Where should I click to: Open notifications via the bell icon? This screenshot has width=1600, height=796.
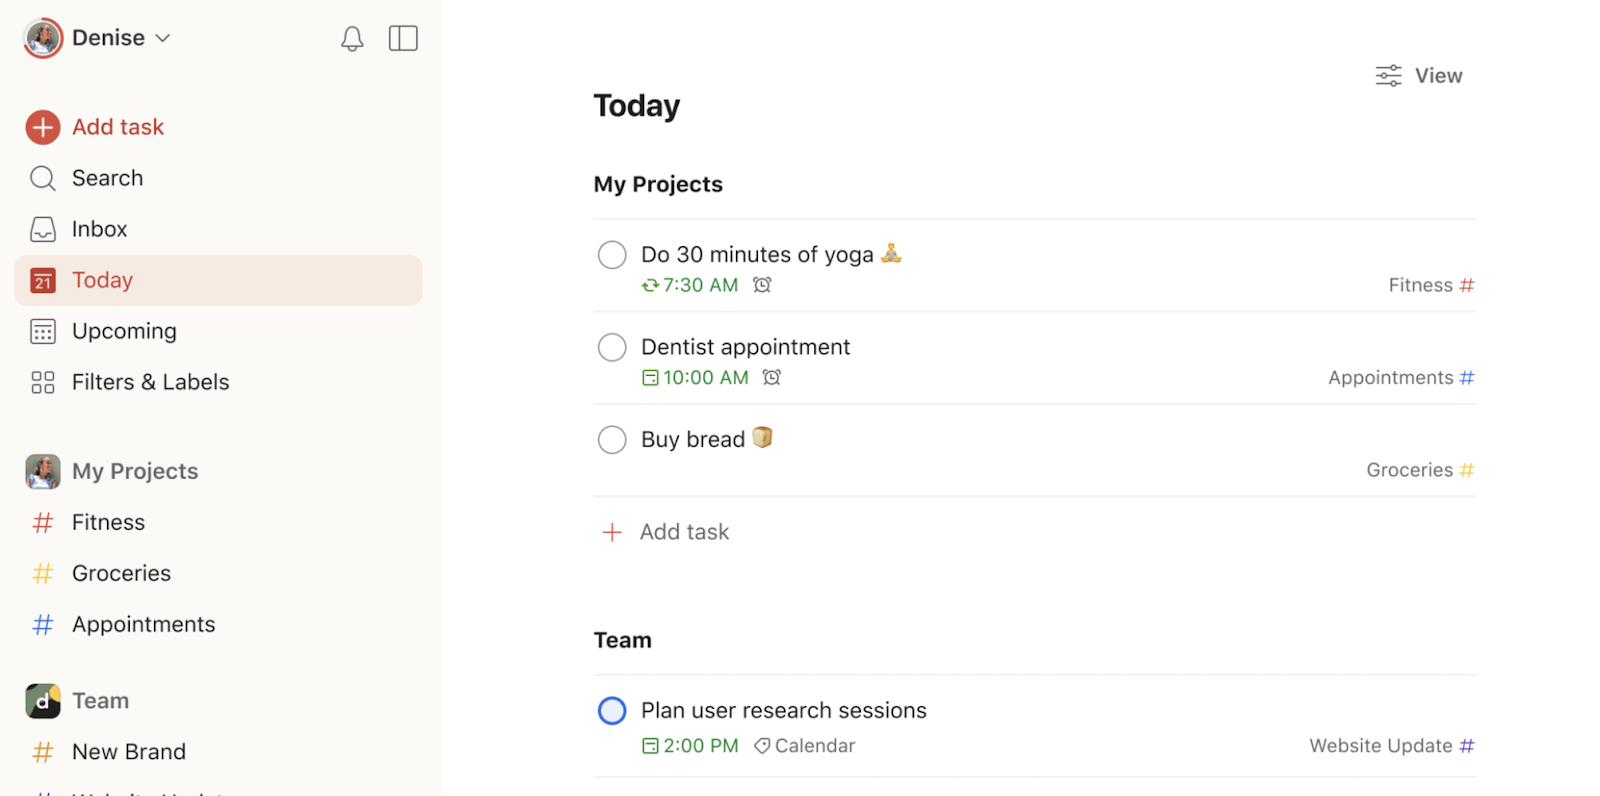pyautogui.click(x=351, y=38)
